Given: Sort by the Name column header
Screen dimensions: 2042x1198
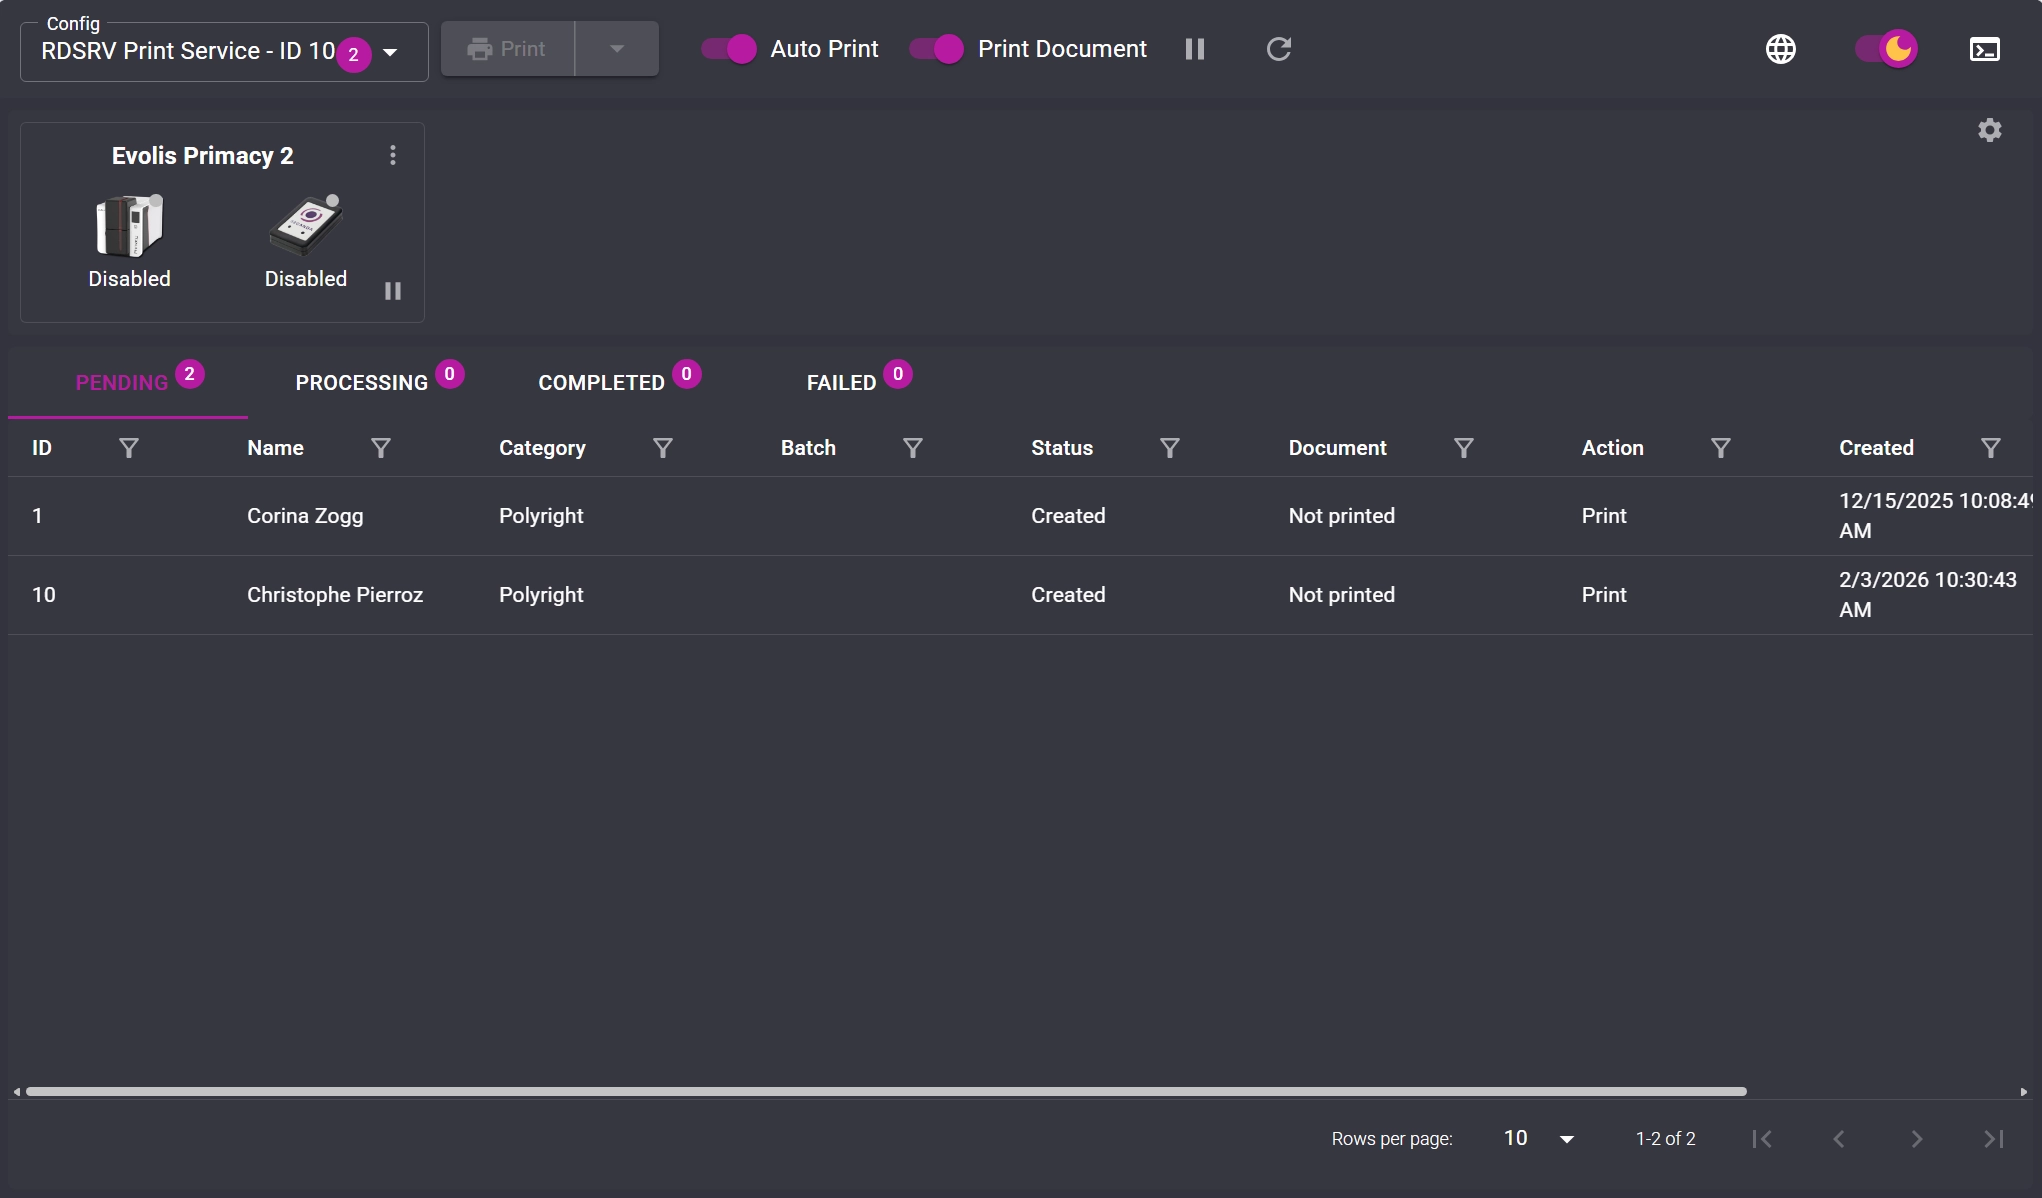Looking at the screenshot, I should [275, 448].
